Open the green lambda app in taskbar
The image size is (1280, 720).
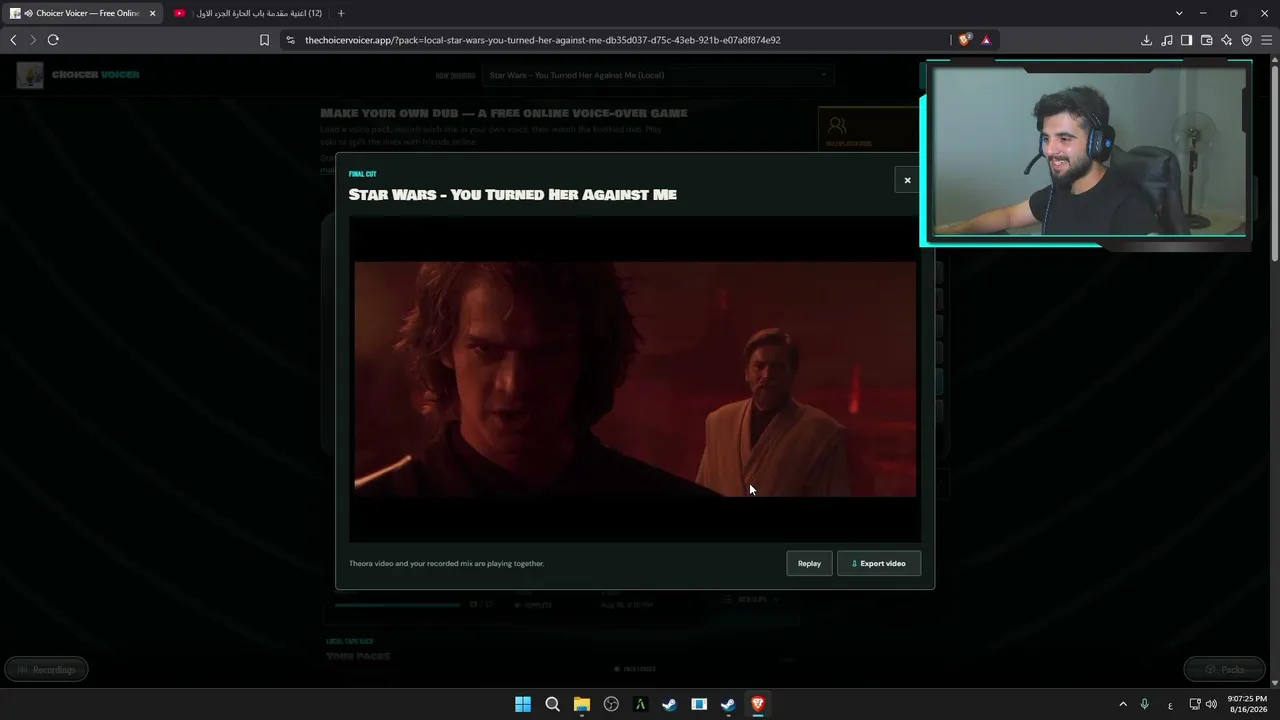[x=640, y=704]
